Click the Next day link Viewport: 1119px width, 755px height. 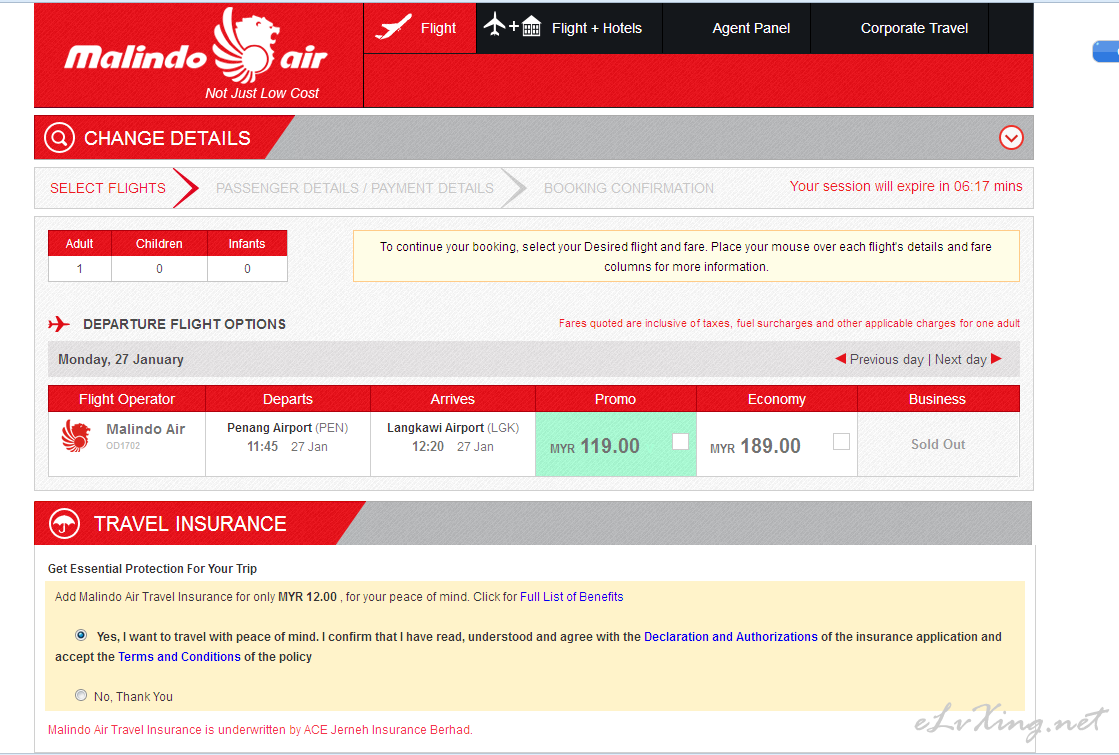pyautogui.click(x=961, y=360)
